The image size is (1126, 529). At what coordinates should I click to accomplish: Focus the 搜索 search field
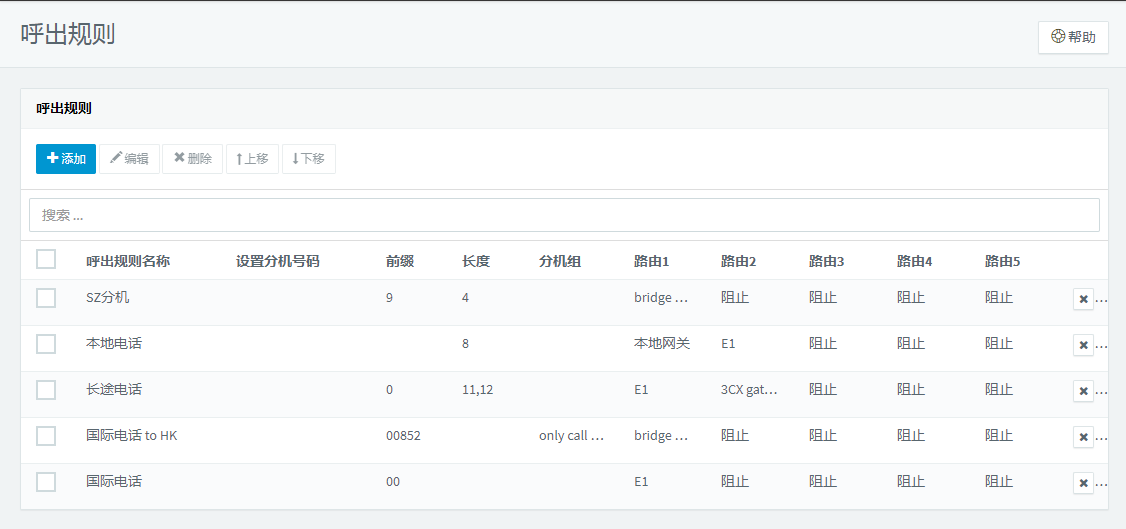[x=564, y=215]
